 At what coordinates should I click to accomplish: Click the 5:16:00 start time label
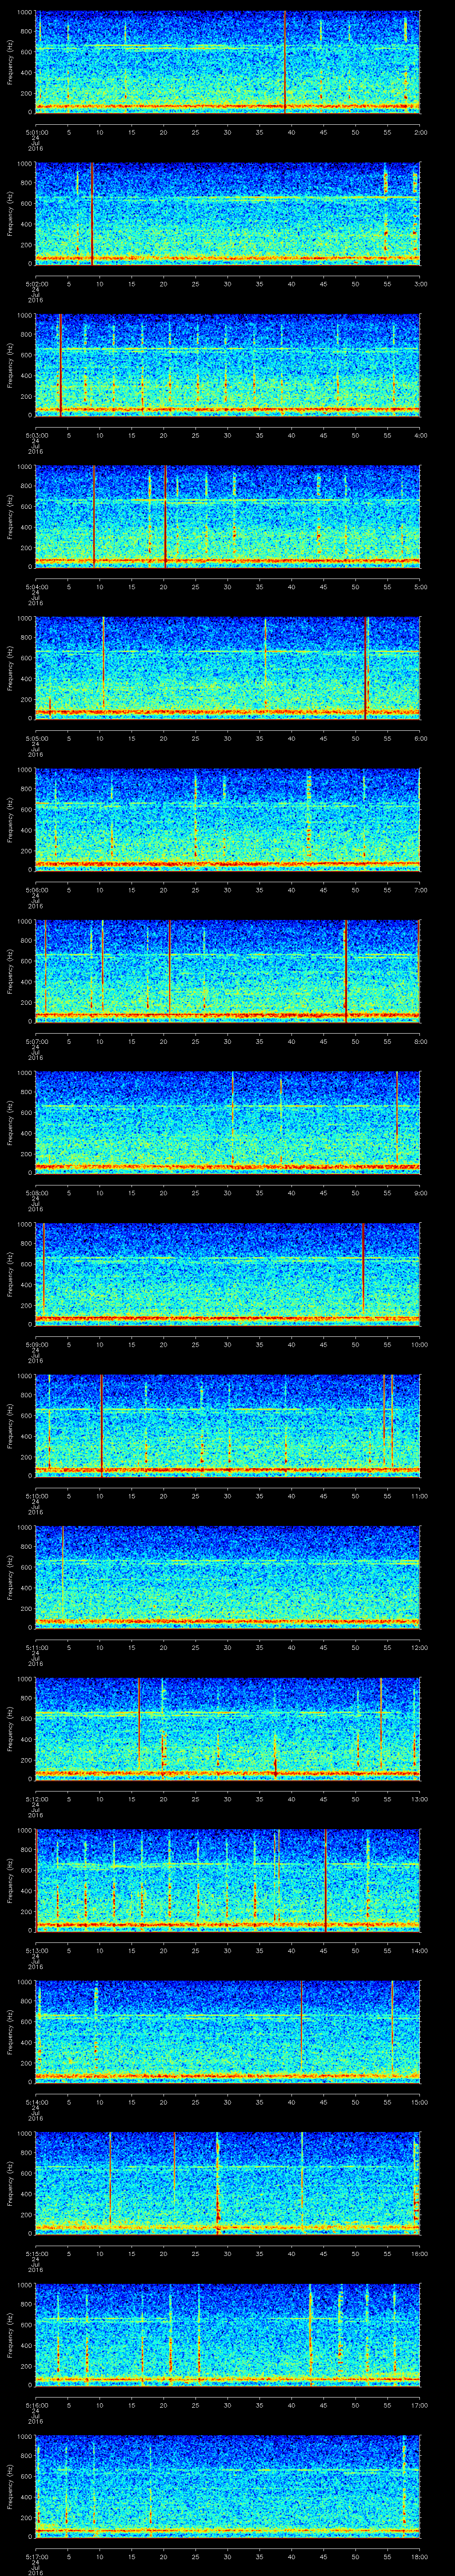coord(36,2404)
